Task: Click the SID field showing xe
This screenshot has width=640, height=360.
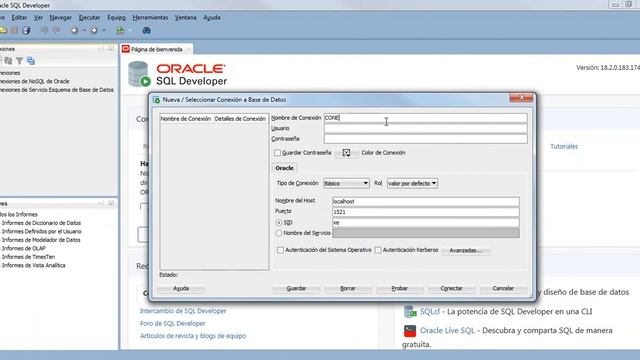Action: click(x=426, y=223)
